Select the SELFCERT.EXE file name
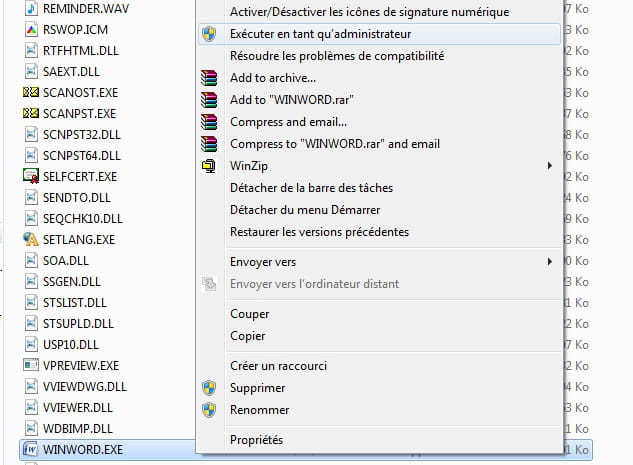This screenshot has height=465, width=633. tap(80, 176)
